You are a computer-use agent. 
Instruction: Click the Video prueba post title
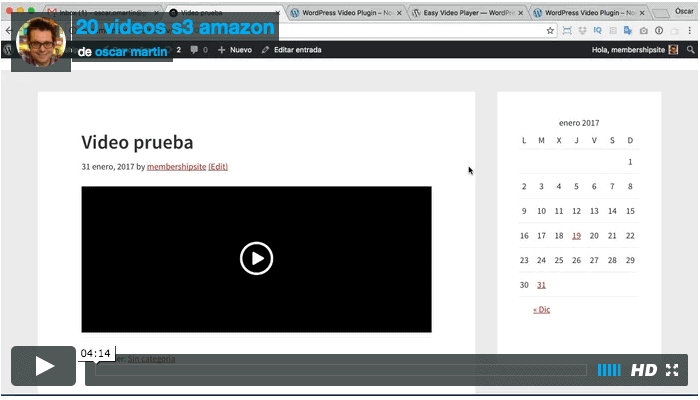click(137, 142)
